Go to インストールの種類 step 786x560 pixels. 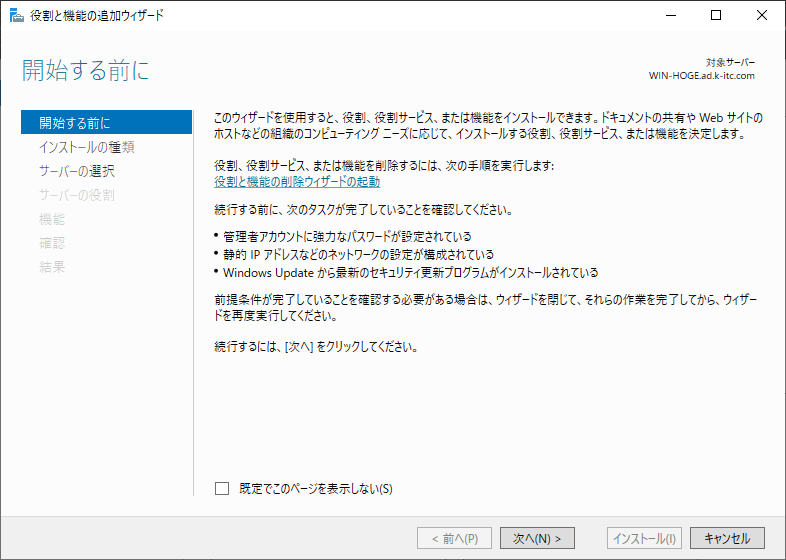[87, 147]
